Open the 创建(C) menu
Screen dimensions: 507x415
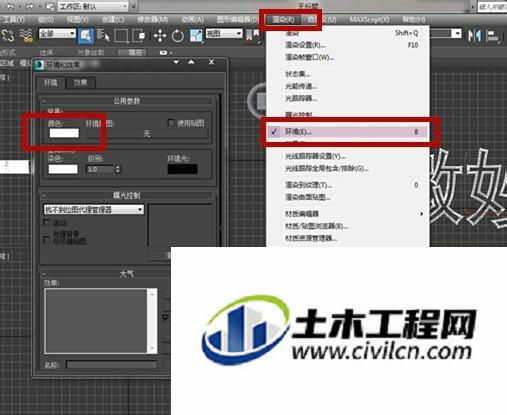(x=113, y=20)
